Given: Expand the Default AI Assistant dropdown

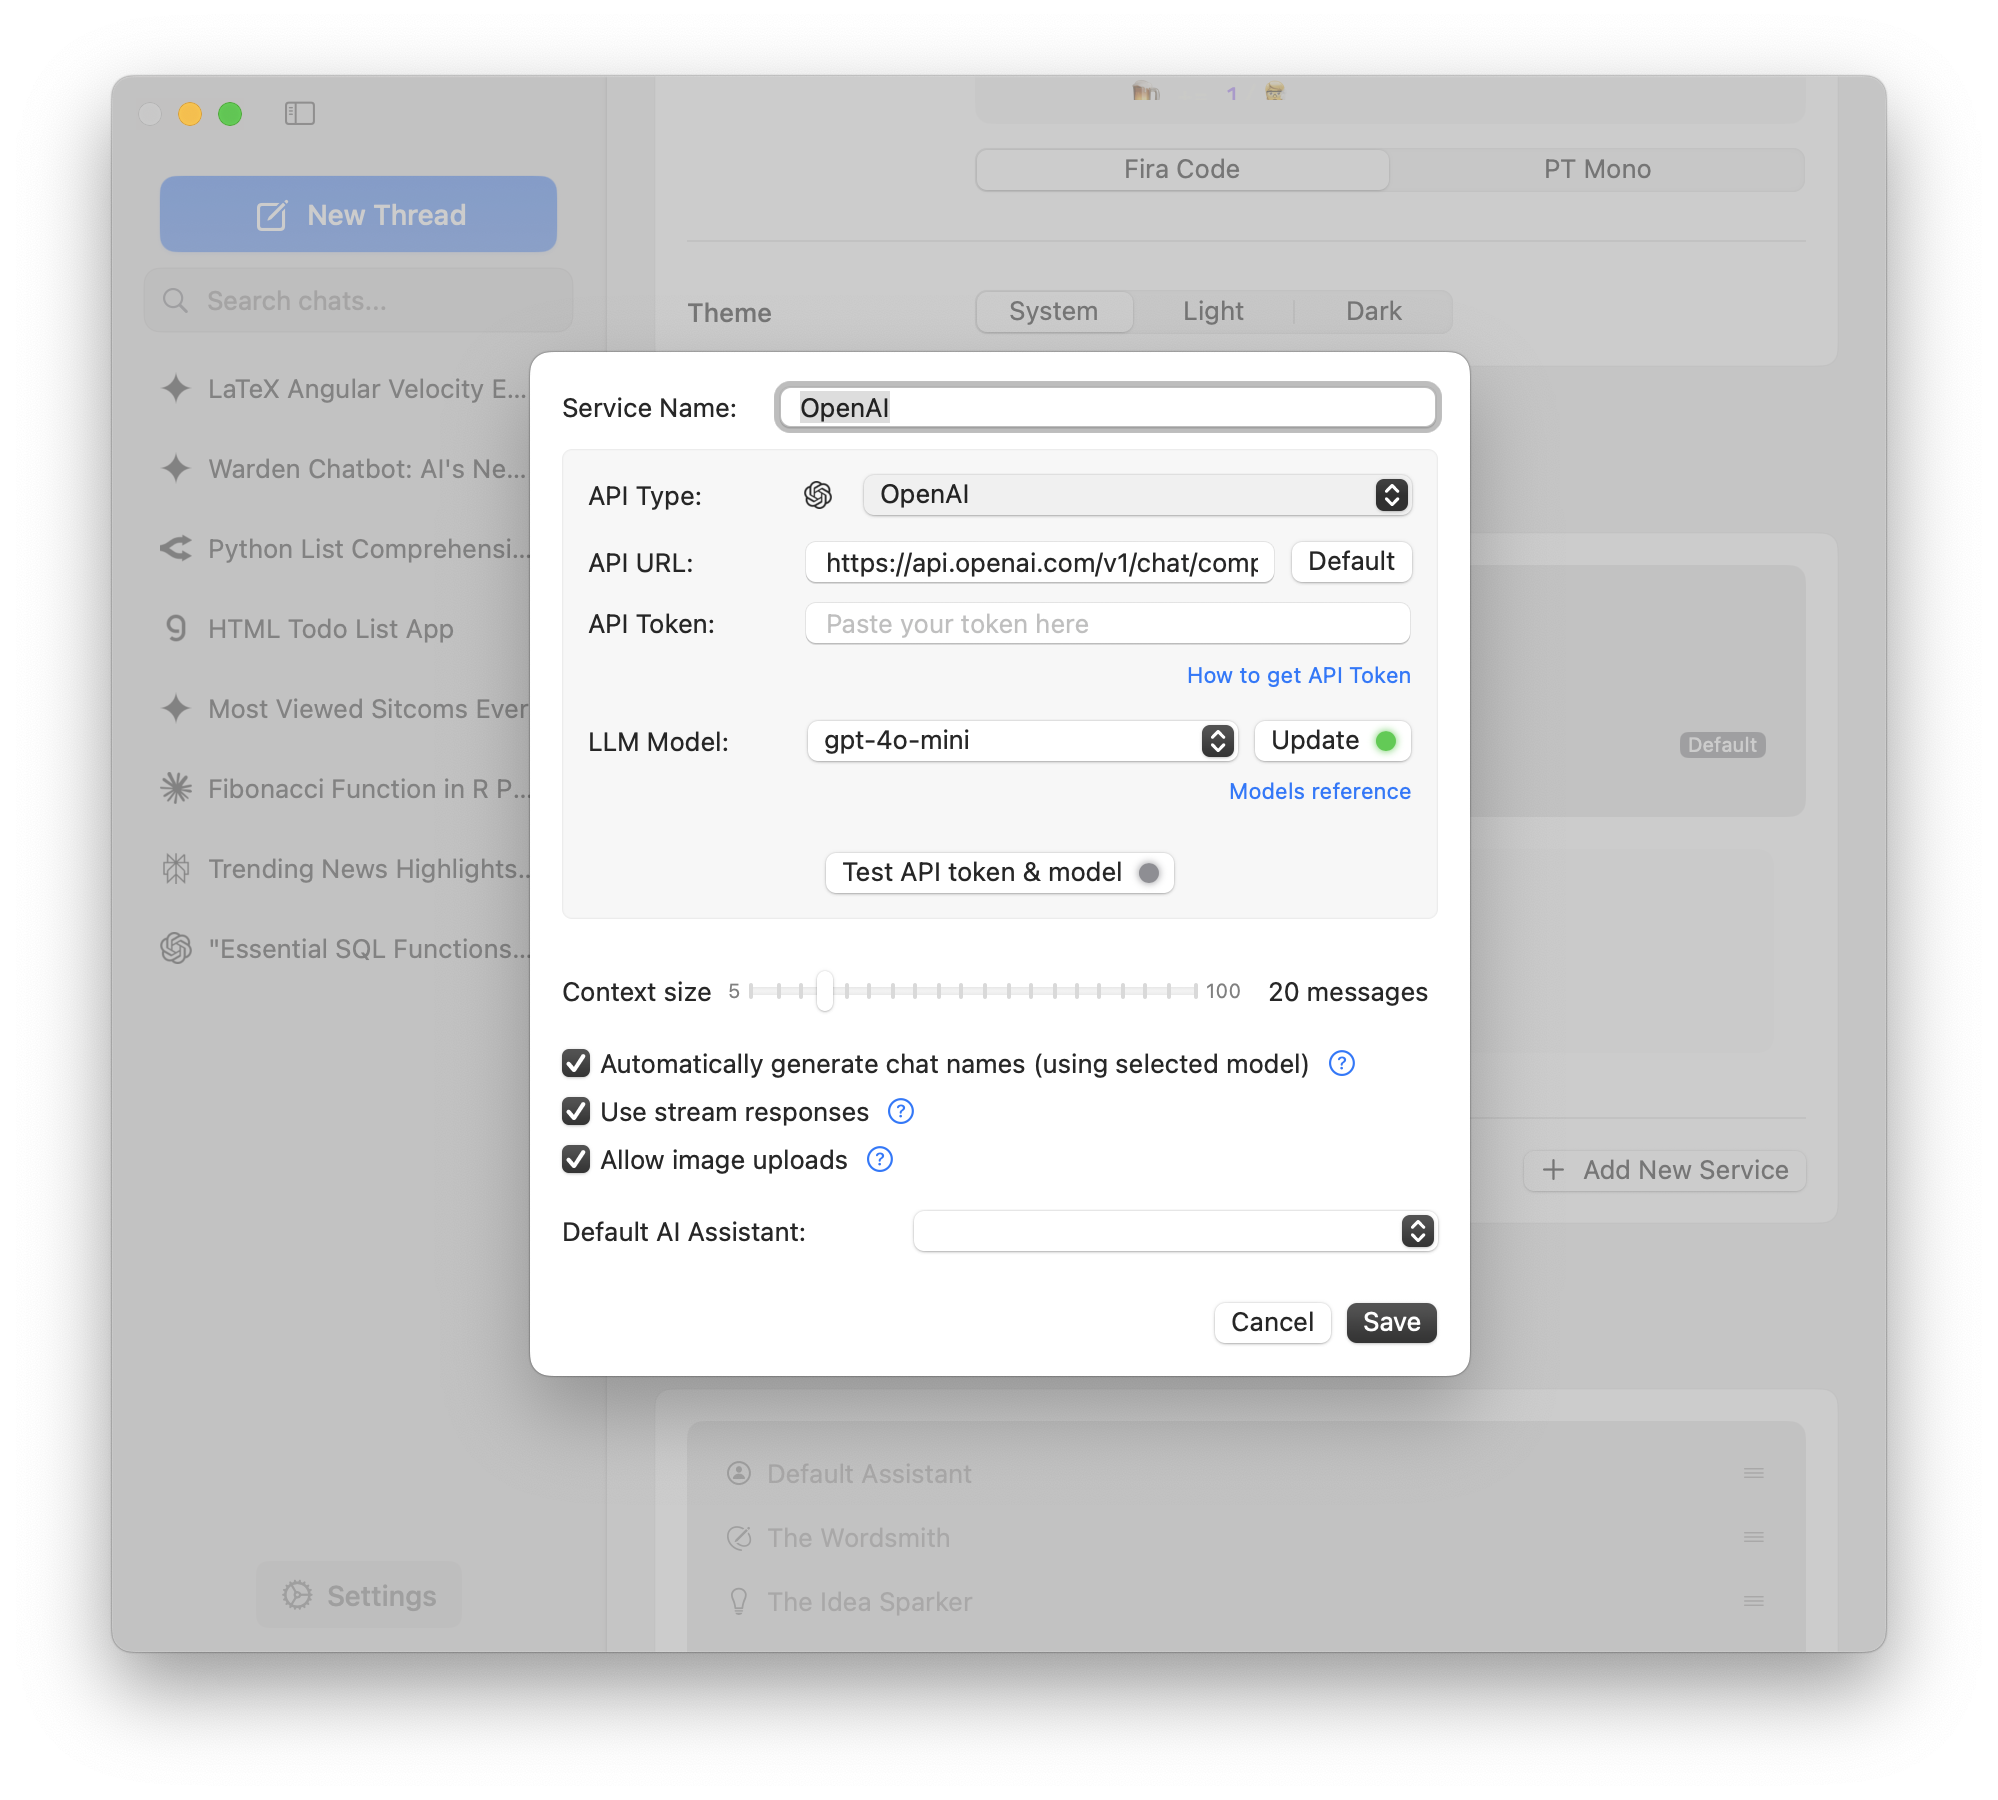Looking at the screenshot, I should coord(1174,1231).
